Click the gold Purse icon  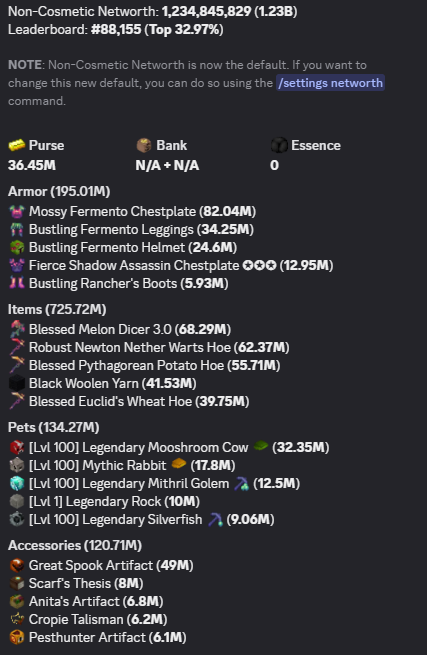coord(17,145)
